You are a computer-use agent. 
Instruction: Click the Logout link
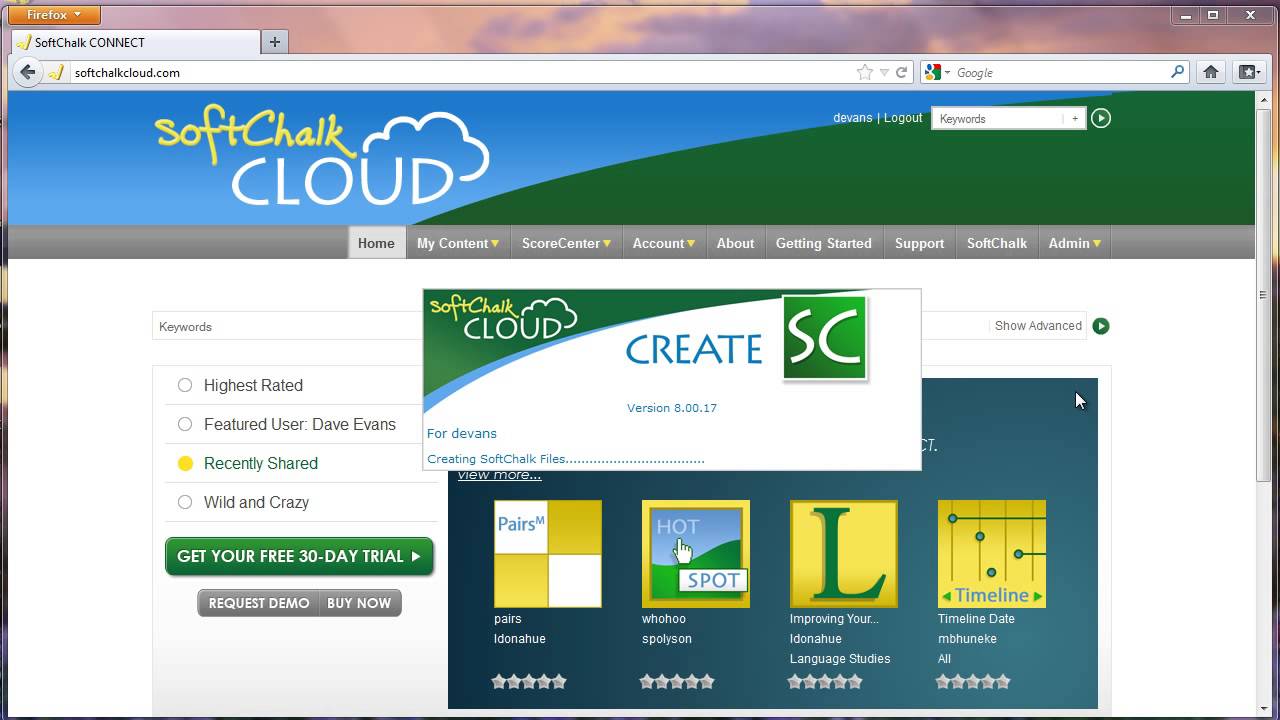903,118
